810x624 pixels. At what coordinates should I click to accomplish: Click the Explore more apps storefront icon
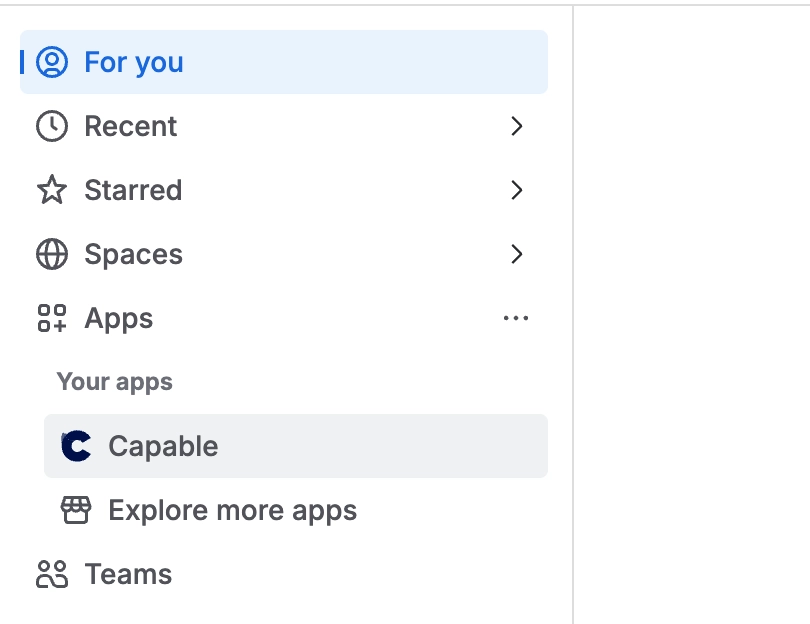(78, 510)
